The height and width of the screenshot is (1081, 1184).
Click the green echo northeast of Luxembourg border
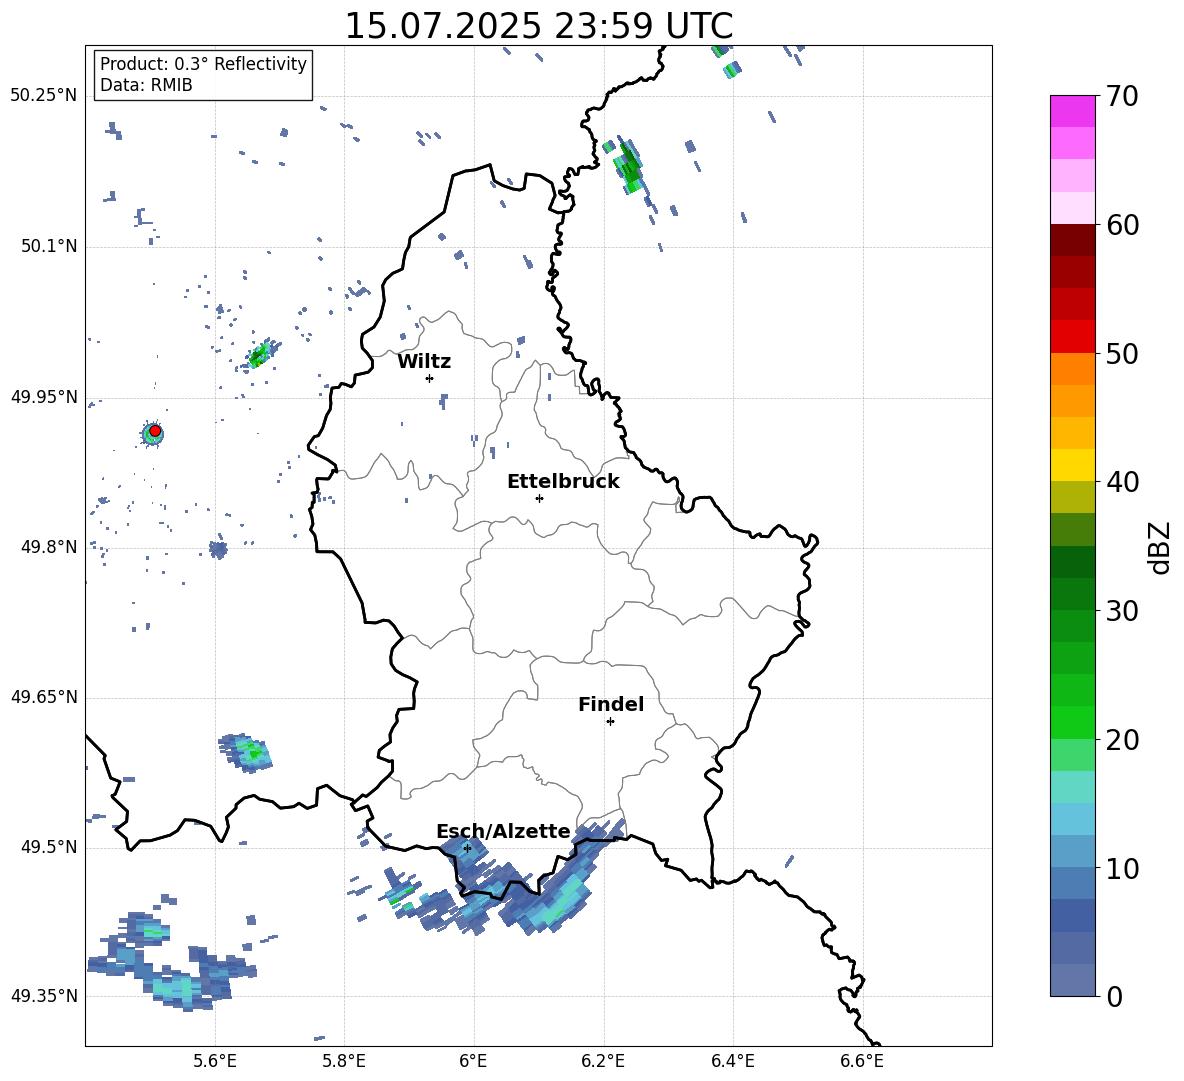(x=628, y=166)
